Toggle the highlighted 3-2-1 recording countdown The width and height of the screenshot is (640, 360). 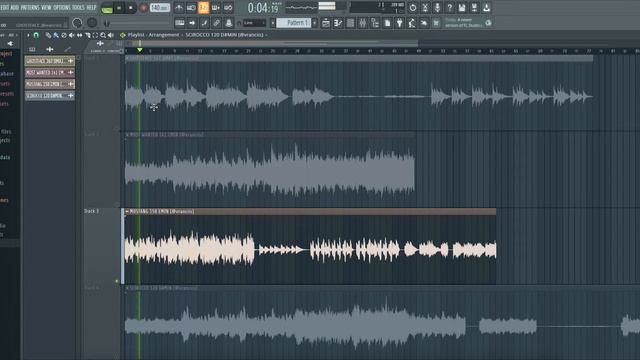pyautogui.click(x=203, y=7)
